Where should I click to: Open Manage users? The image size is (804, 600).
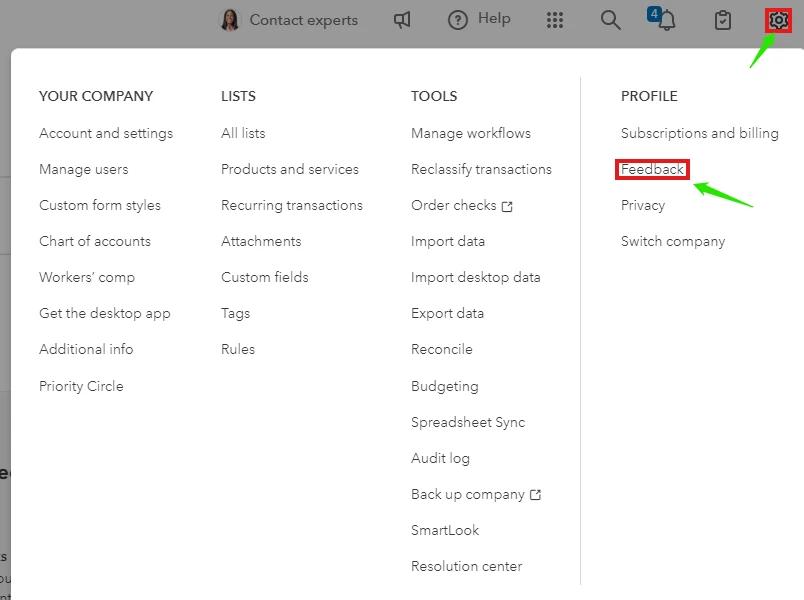click(x=84, y=169)
